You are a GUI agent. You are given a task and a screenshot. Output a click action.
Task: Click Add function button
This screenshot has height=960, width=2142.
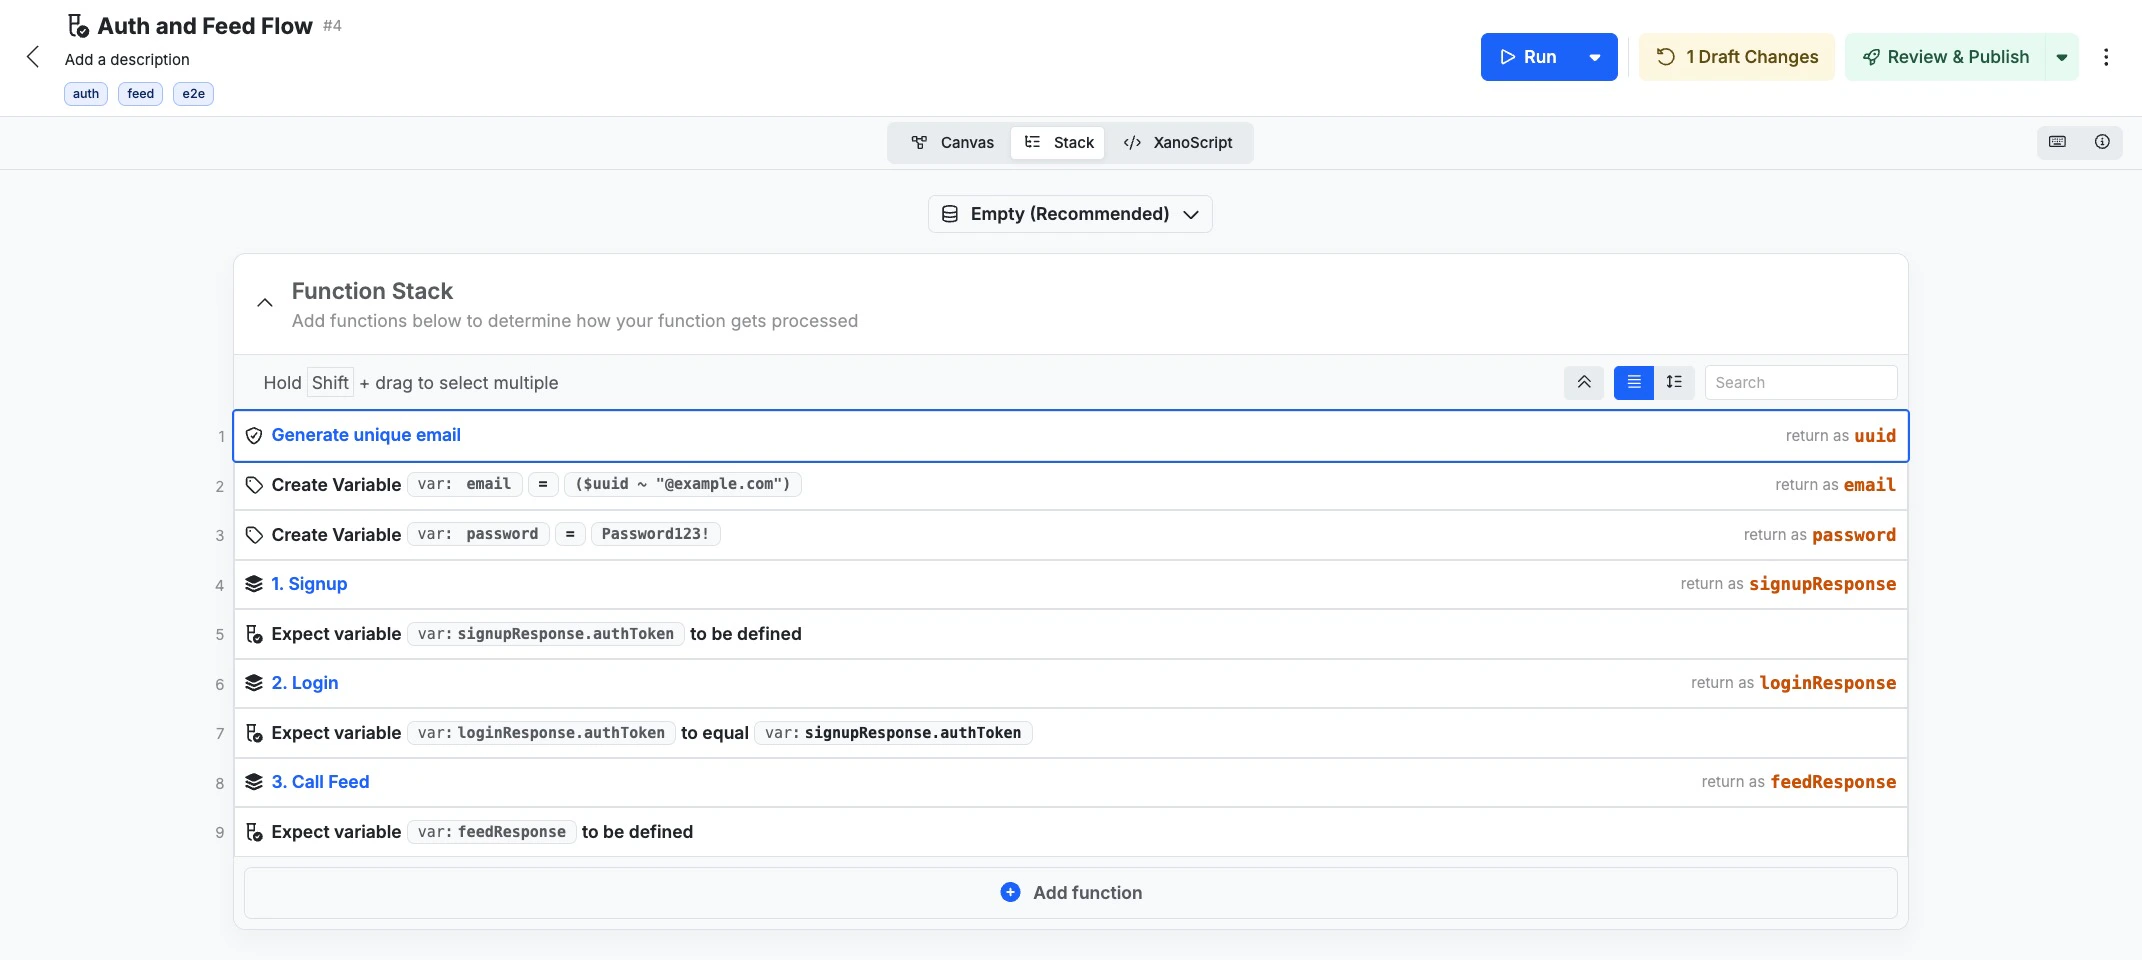(x=1071, y=893)
